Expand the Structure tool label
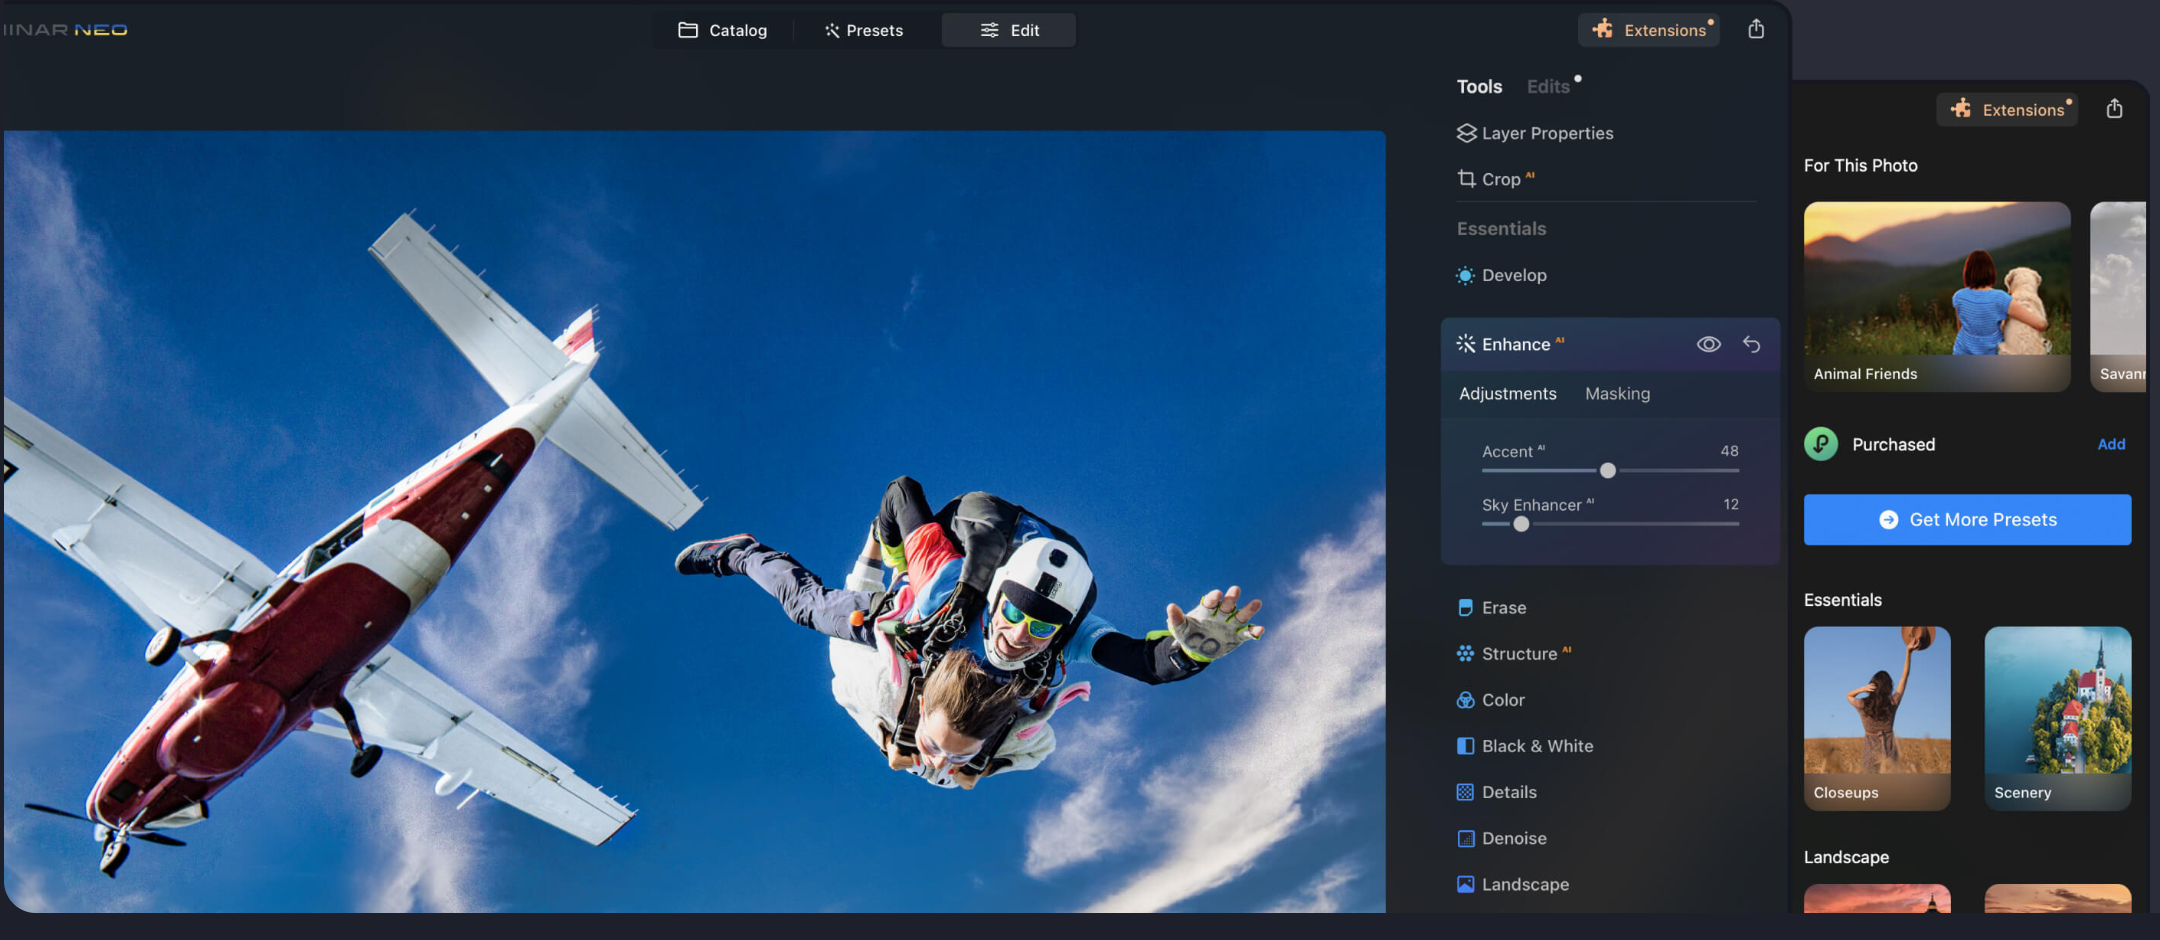2160x940 pixels. click(1519, 654)
